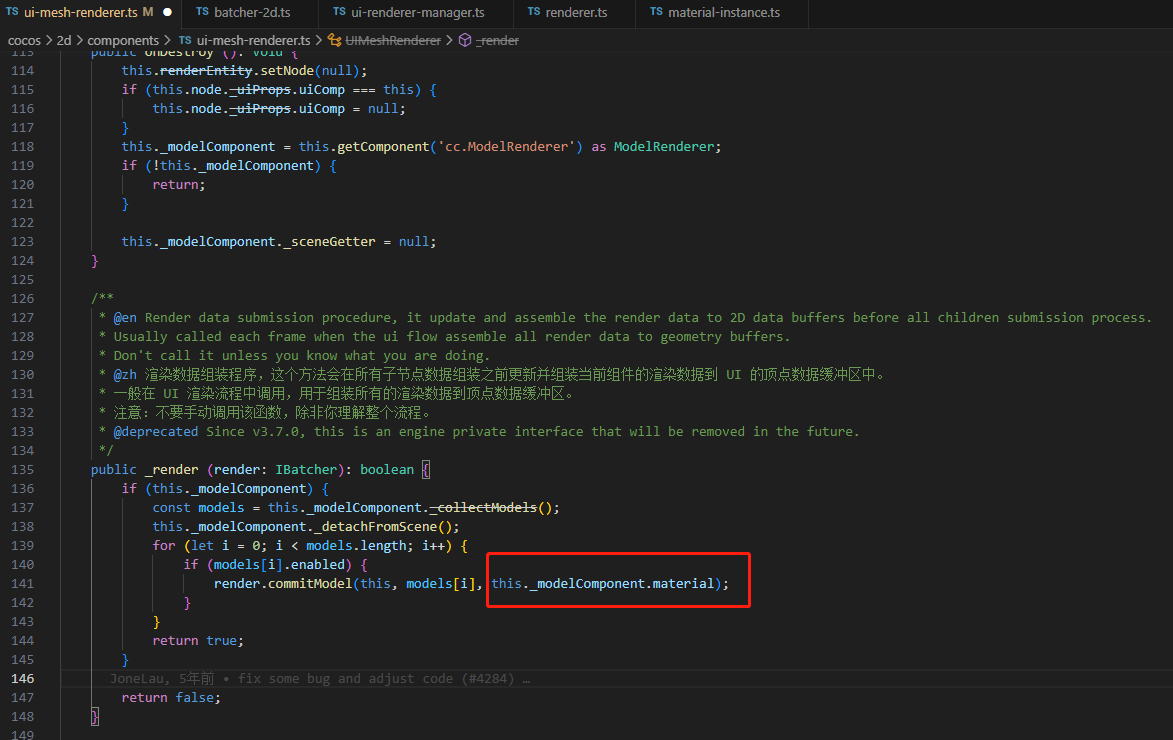This screenshot has height=740, width=1173.
Task: Click this._modelComponent.material argument on line 141
Action: pos(603,584)
